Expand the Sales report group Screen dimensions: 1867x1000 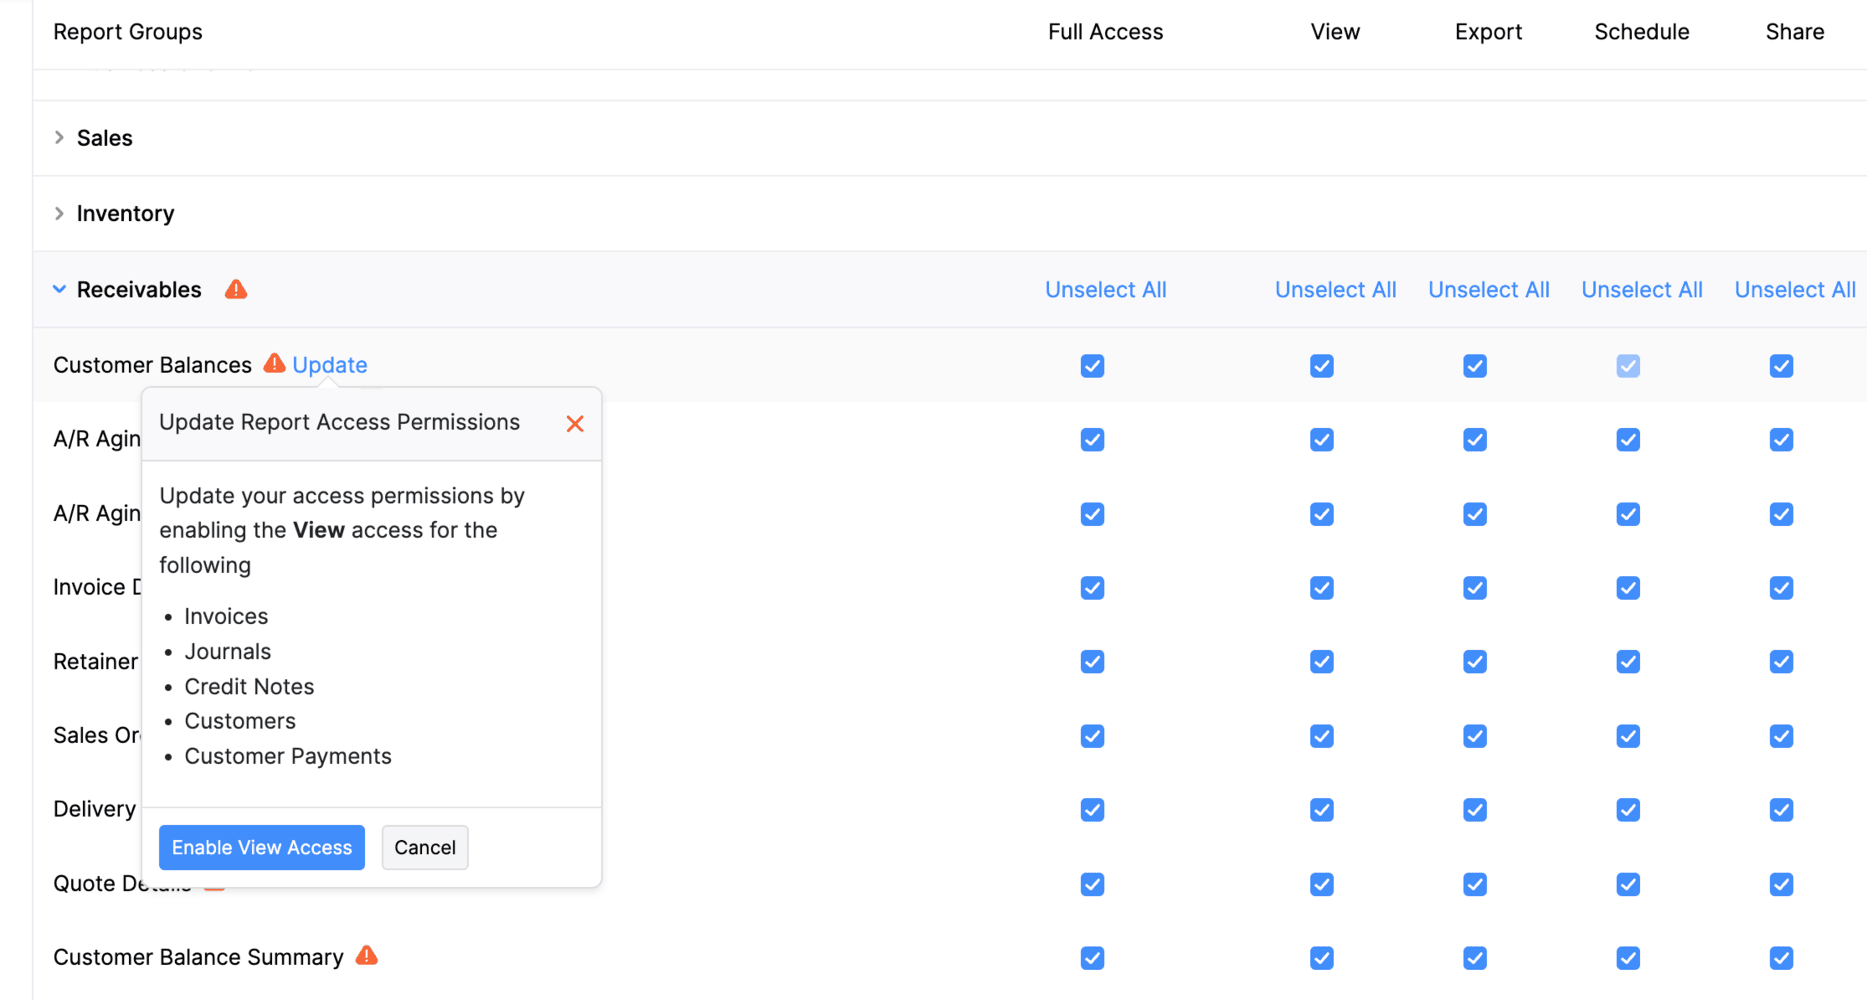pos(60,138)
